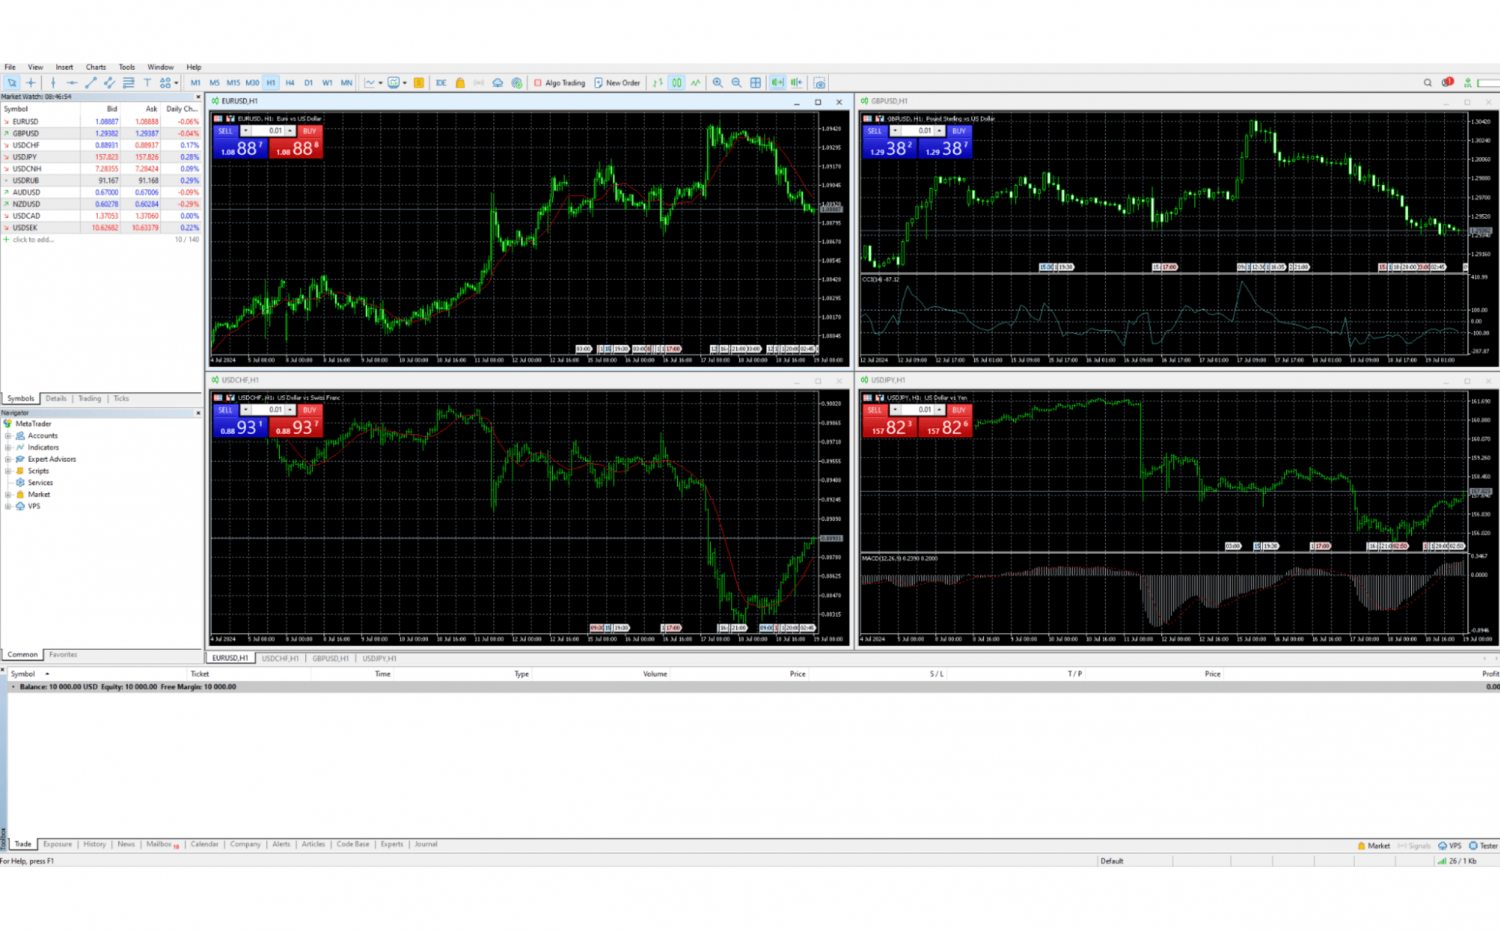
Task: Switch timeframe to H4
Action: [289, 83]
